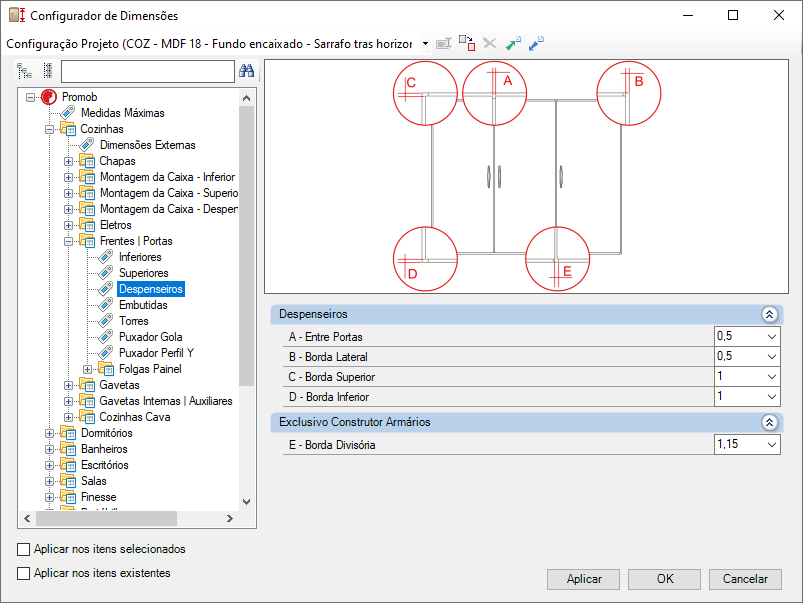Expand the Chapas folder
803x603 pixels.
click(68, 161)
